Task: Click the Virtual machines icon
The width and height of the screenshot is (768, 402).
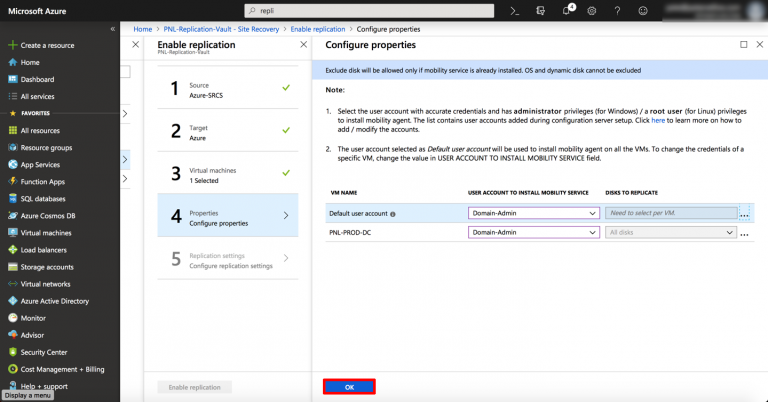Action: 13,233
